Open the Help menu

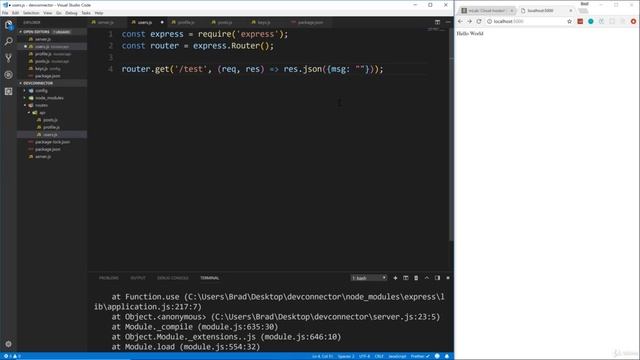click(99, 13)
